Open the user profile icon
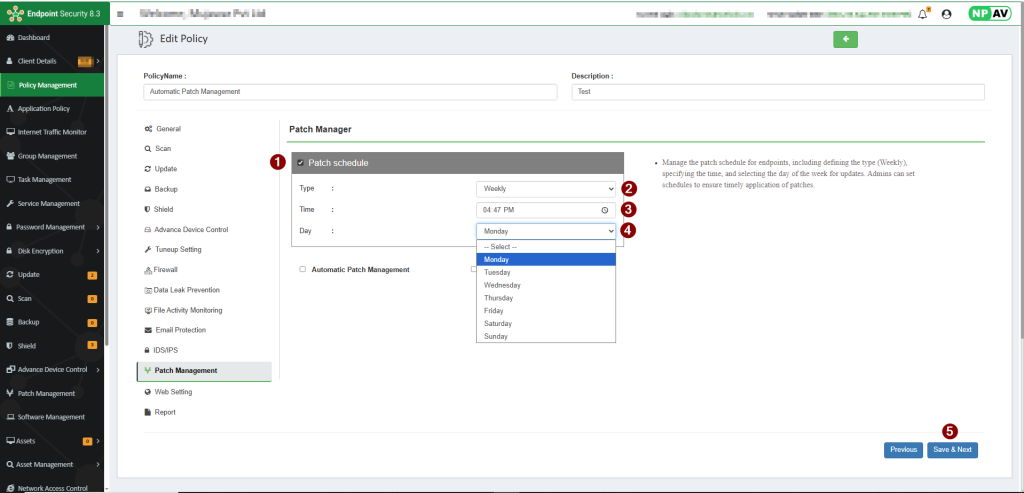1024x493 pixels. (x=946, y=14)
